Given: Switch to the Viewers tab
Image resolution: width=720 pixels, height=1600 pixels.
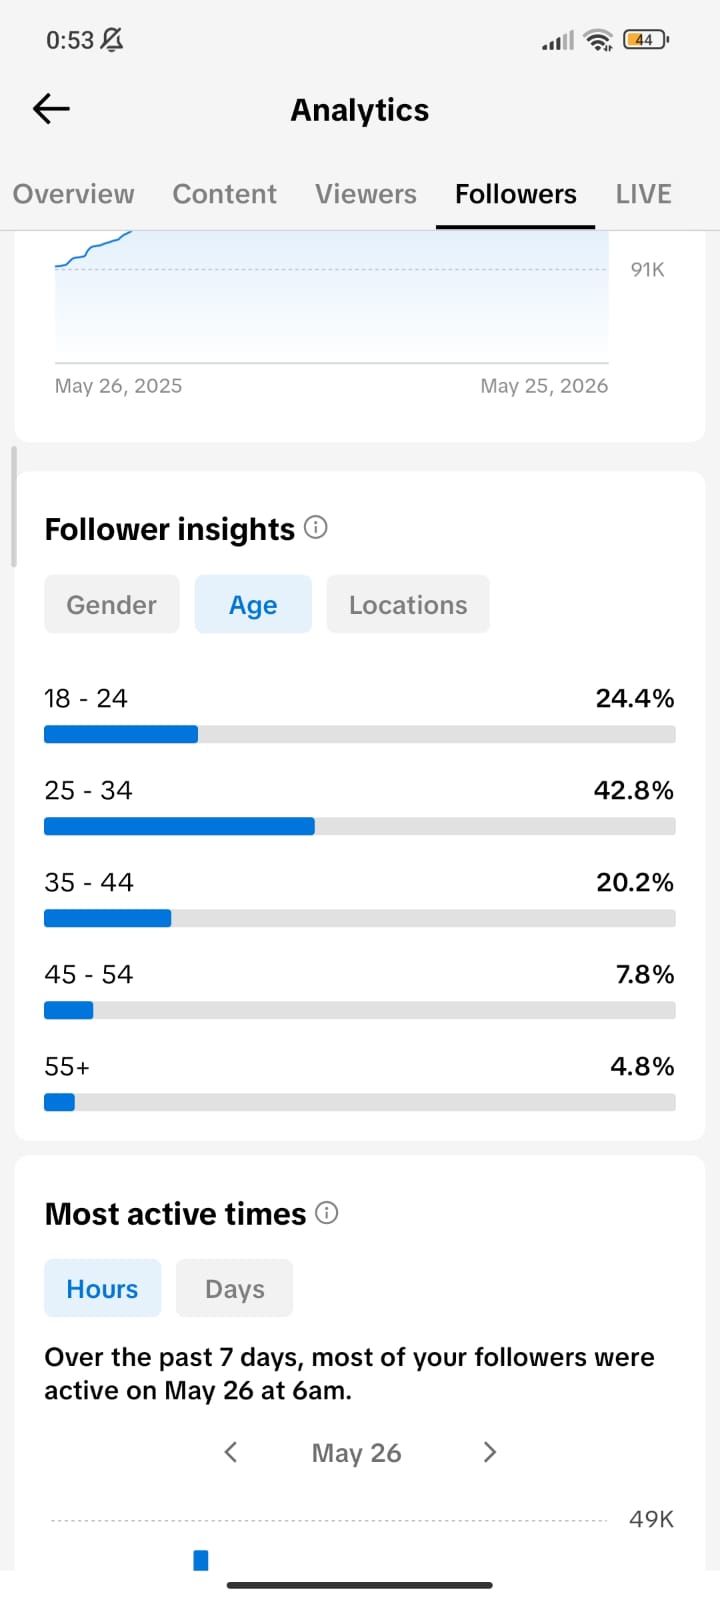Looking at the screenshot, I should coord(366,194).
